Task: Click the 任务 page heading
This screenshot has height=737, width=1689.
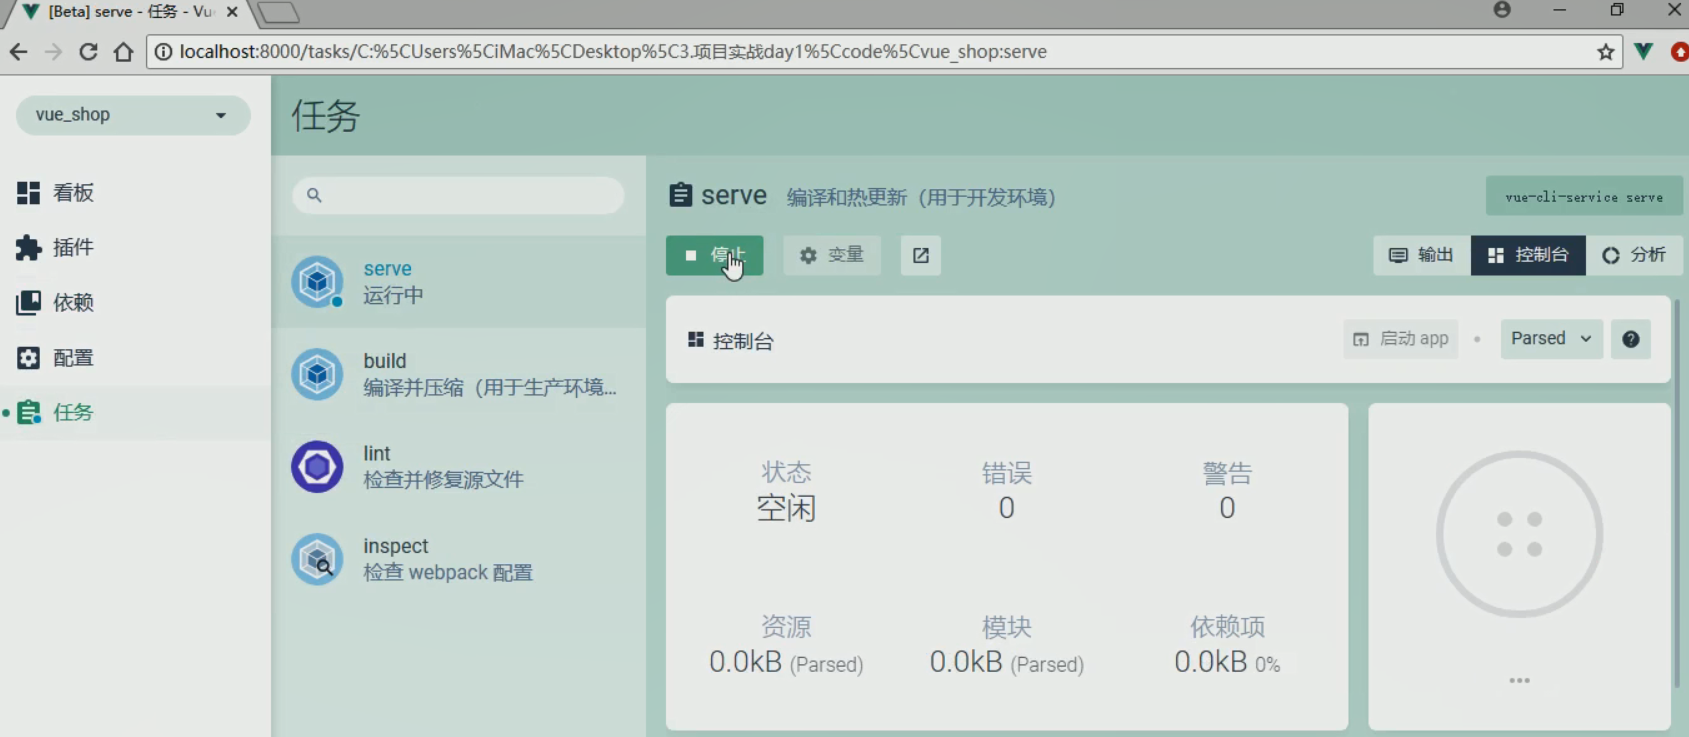Action: (x=326, y=116)
